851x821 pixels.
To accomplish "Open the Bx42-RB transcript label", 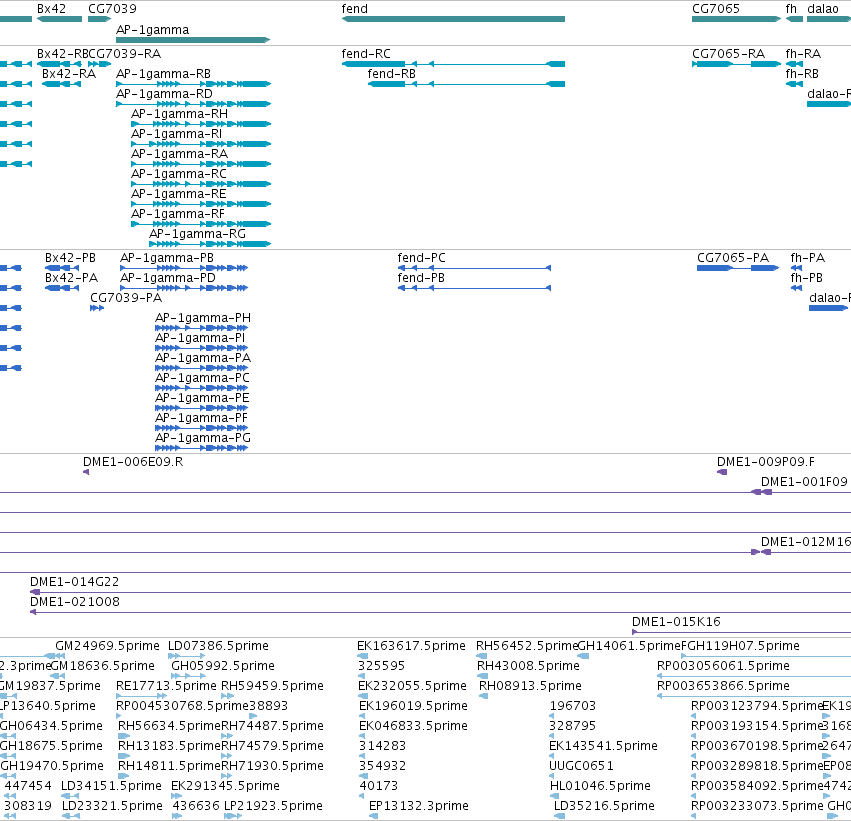I will (x=62, y=54).
